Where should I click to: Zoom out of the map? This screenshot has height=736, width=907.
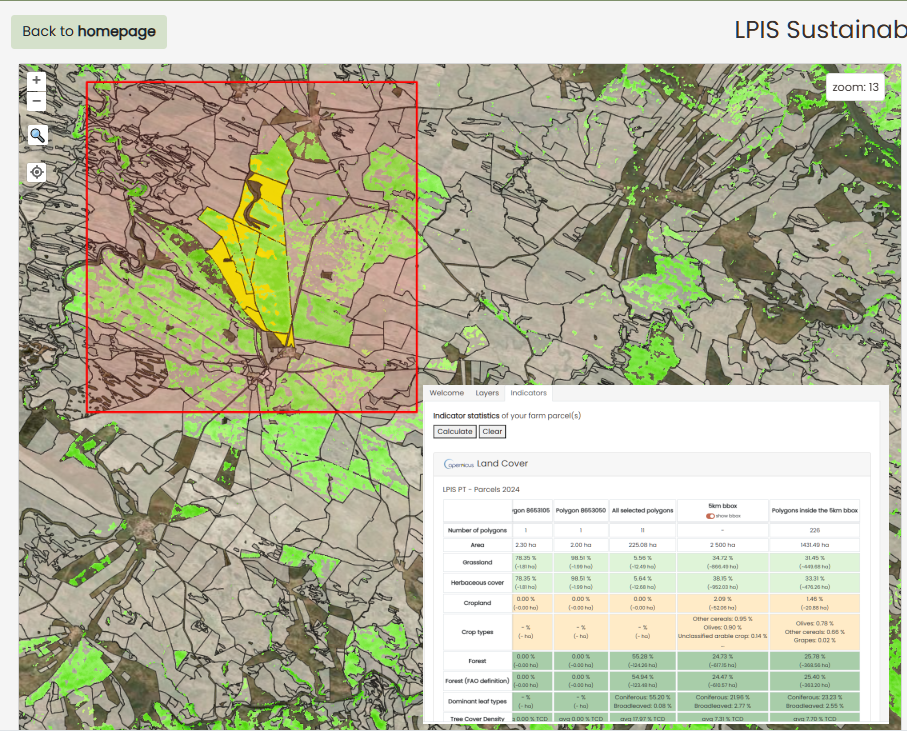[x=37, y=101]
